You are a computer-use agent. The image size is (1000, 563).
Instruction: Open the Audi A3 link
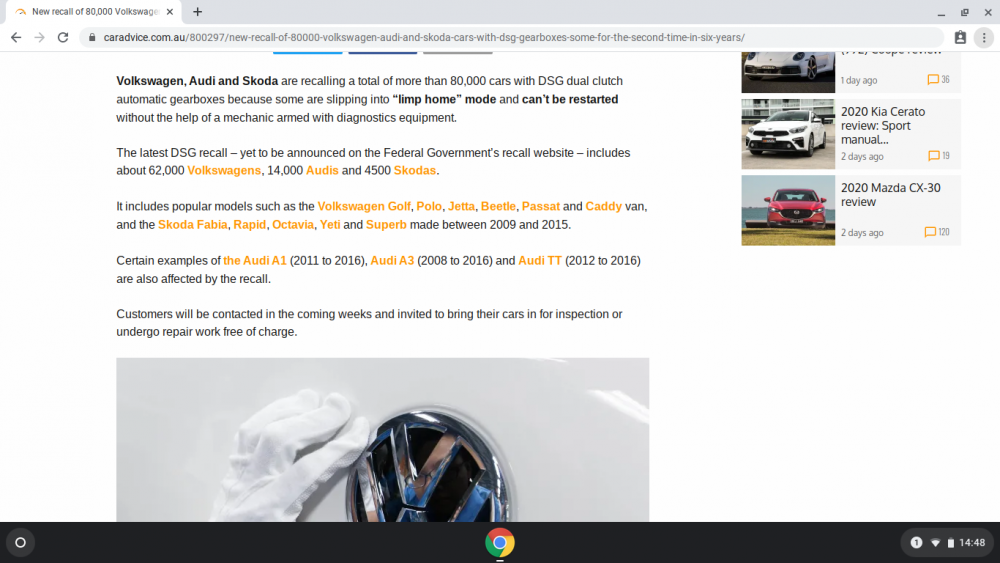pos(392,261)
